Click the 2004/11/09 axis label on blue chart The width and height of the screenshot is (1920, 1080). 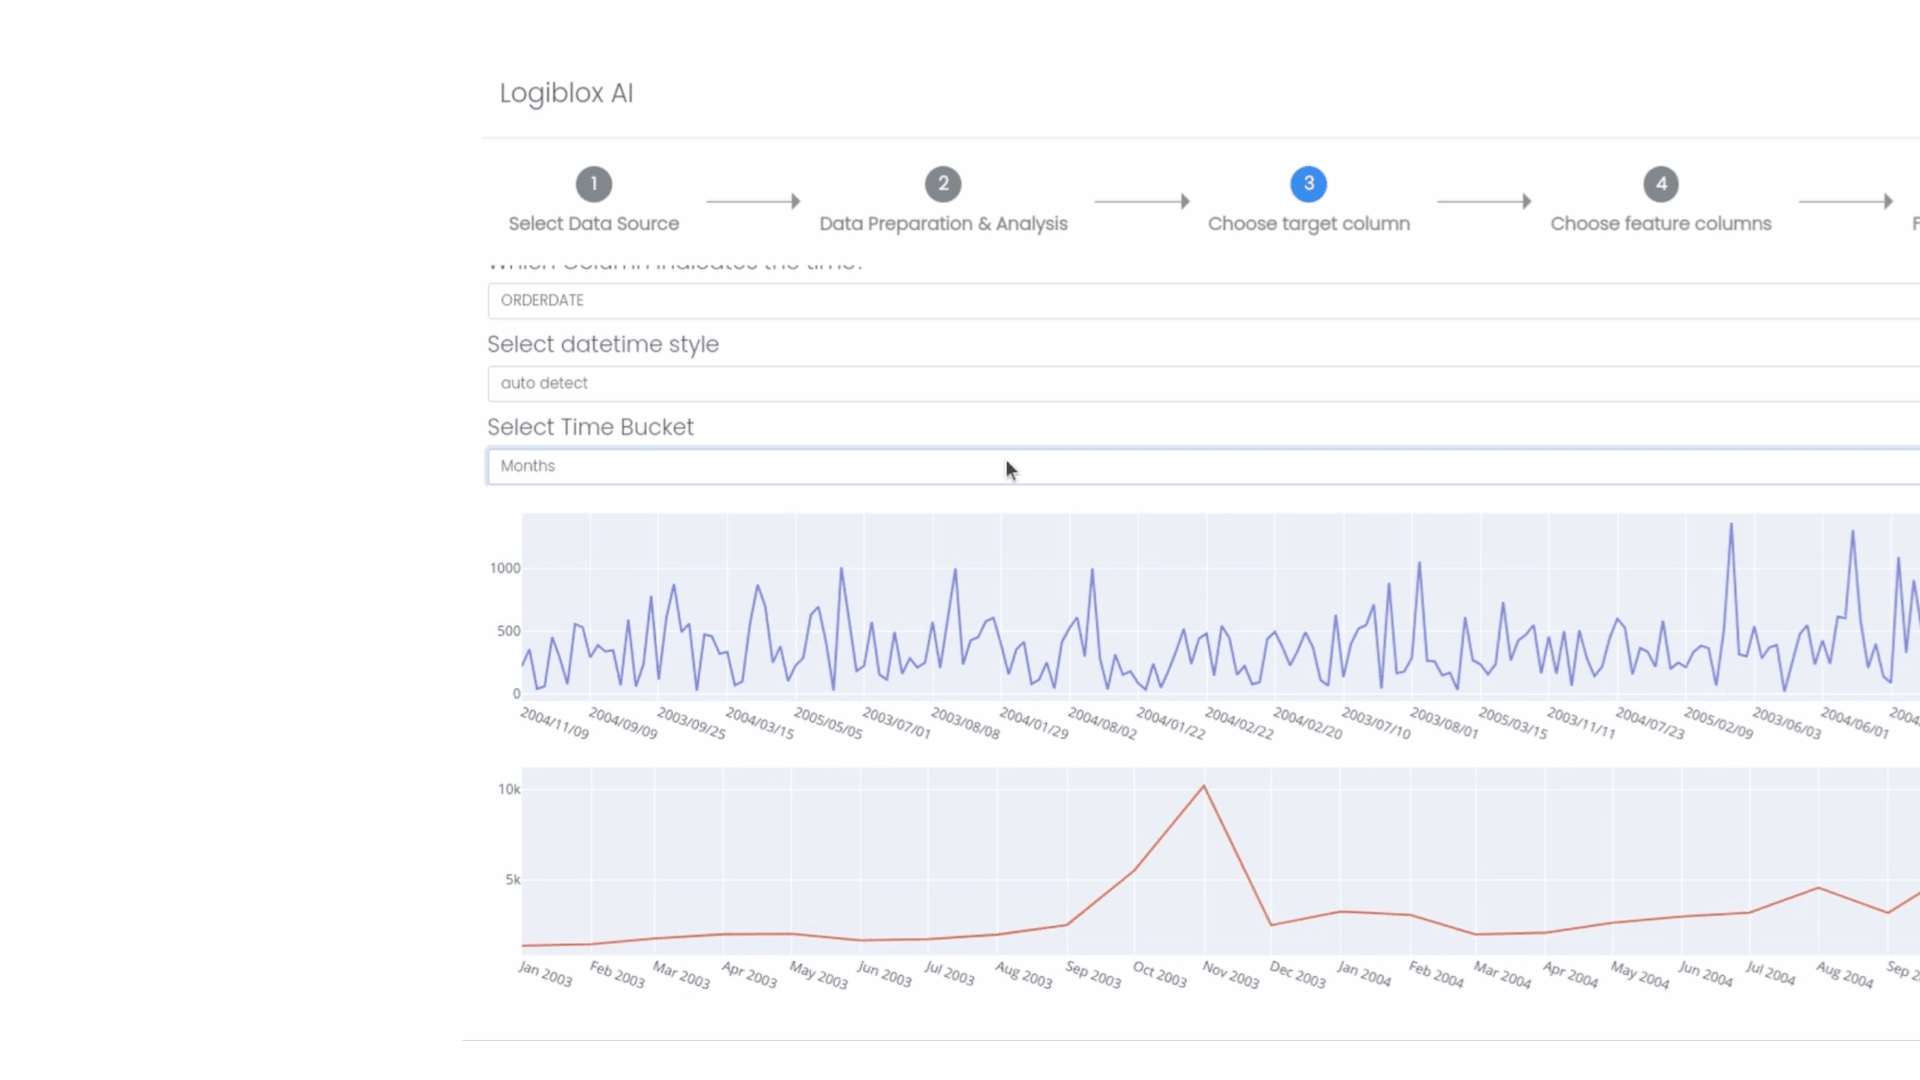click(553, 722)
